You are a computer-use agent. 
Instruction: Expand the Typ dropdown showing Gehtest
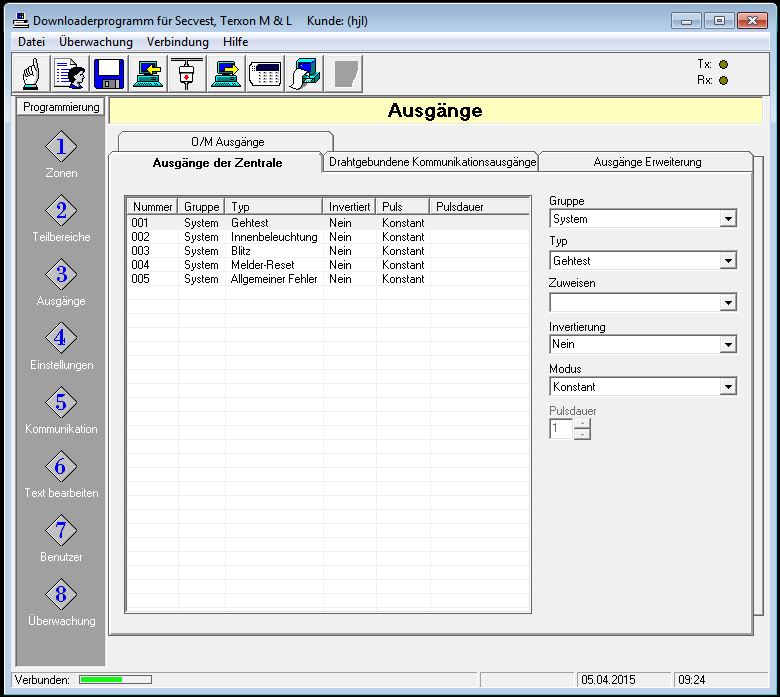[x=728, y=261]
